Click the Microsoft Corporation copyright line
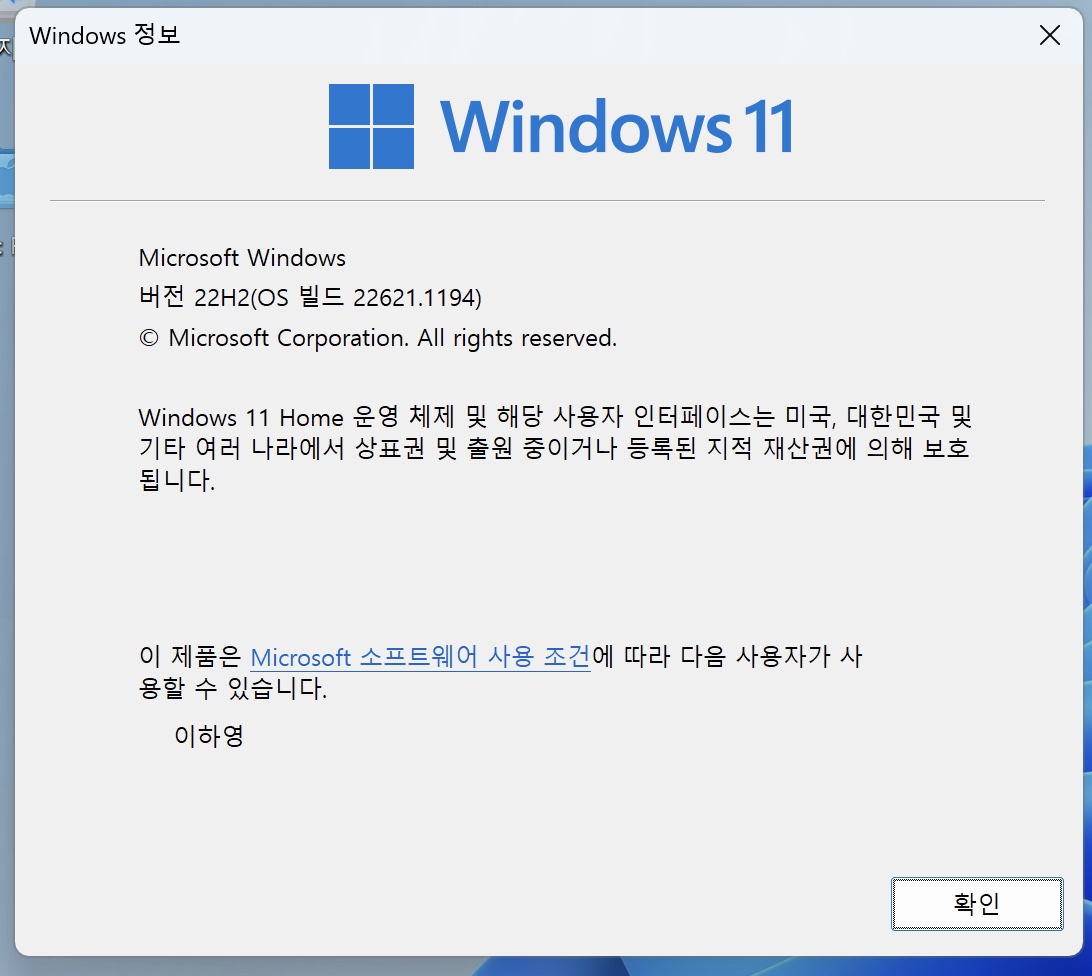The height and width of the screenshot is (976, 1092). coord(377,338)
